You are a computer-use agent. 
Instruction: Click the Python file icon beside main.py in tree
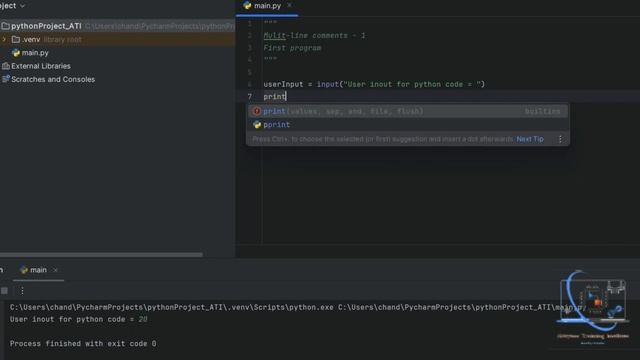click(x=16, y=53)
